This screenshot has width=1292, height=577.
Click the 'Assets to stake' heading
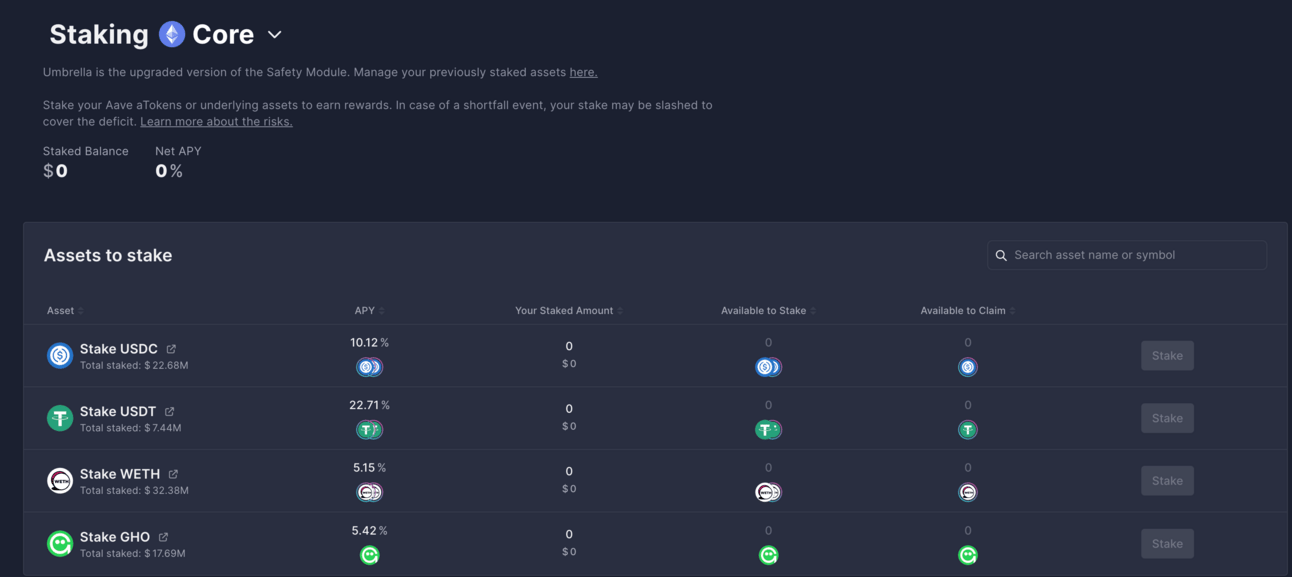pos(108,255)
